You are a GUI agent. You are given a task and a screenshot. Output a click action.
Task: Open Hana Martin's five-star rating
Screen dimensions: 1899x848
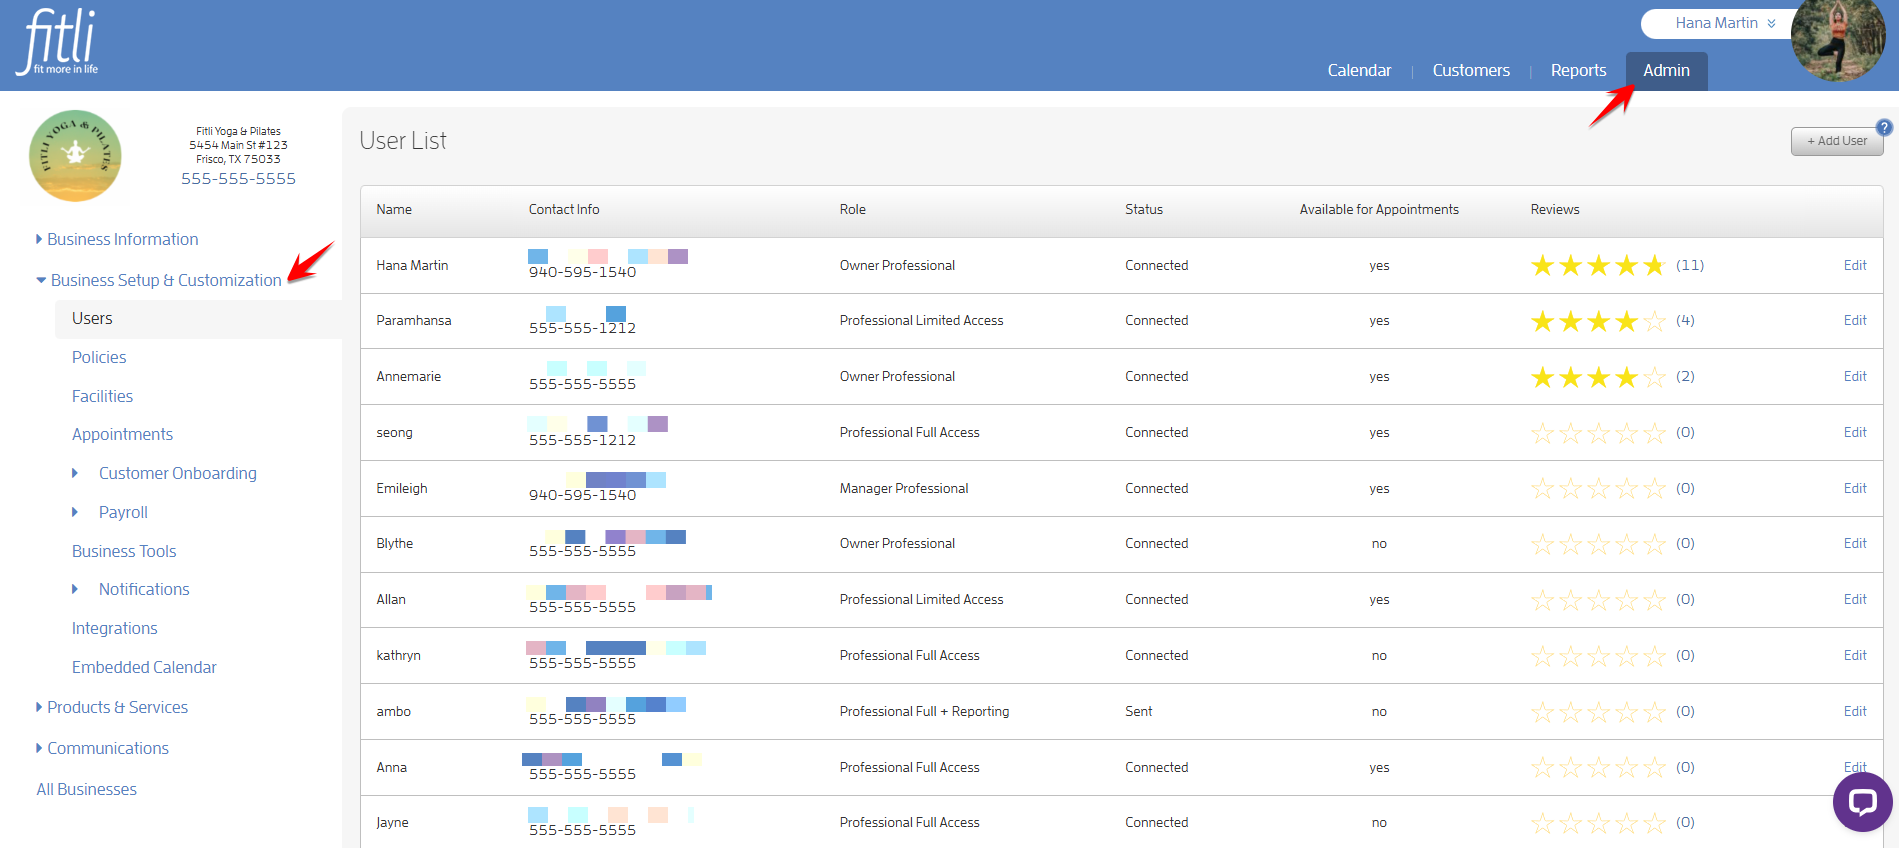[x=1598, y=265]
